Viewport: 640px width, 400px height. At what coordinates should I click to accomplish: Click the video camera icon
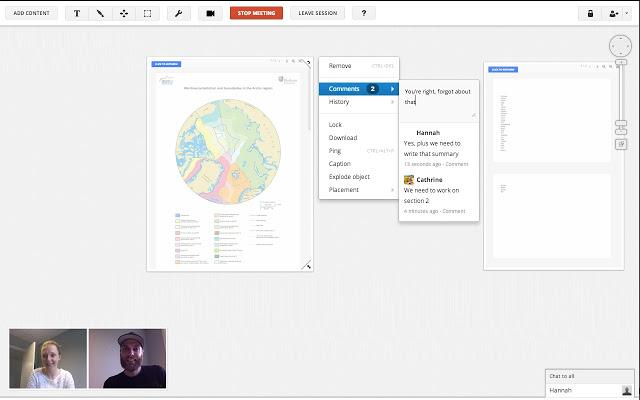211,13
